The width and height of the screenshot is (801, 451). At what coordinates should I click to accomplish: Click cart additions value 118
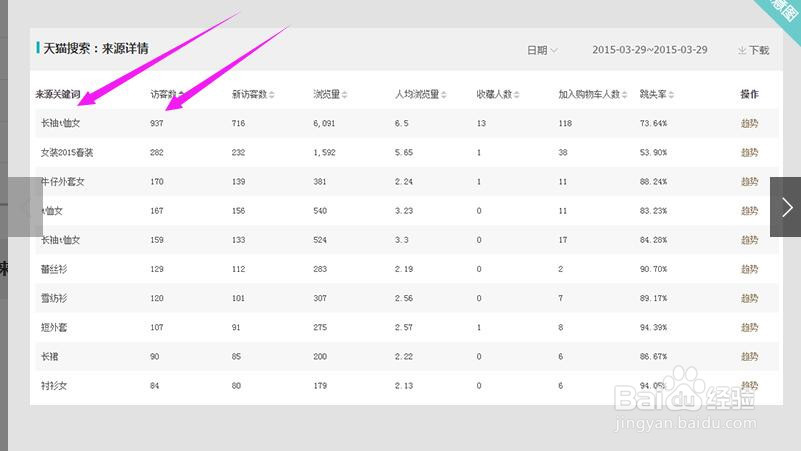pyautogui.click(x=565, y=123)
